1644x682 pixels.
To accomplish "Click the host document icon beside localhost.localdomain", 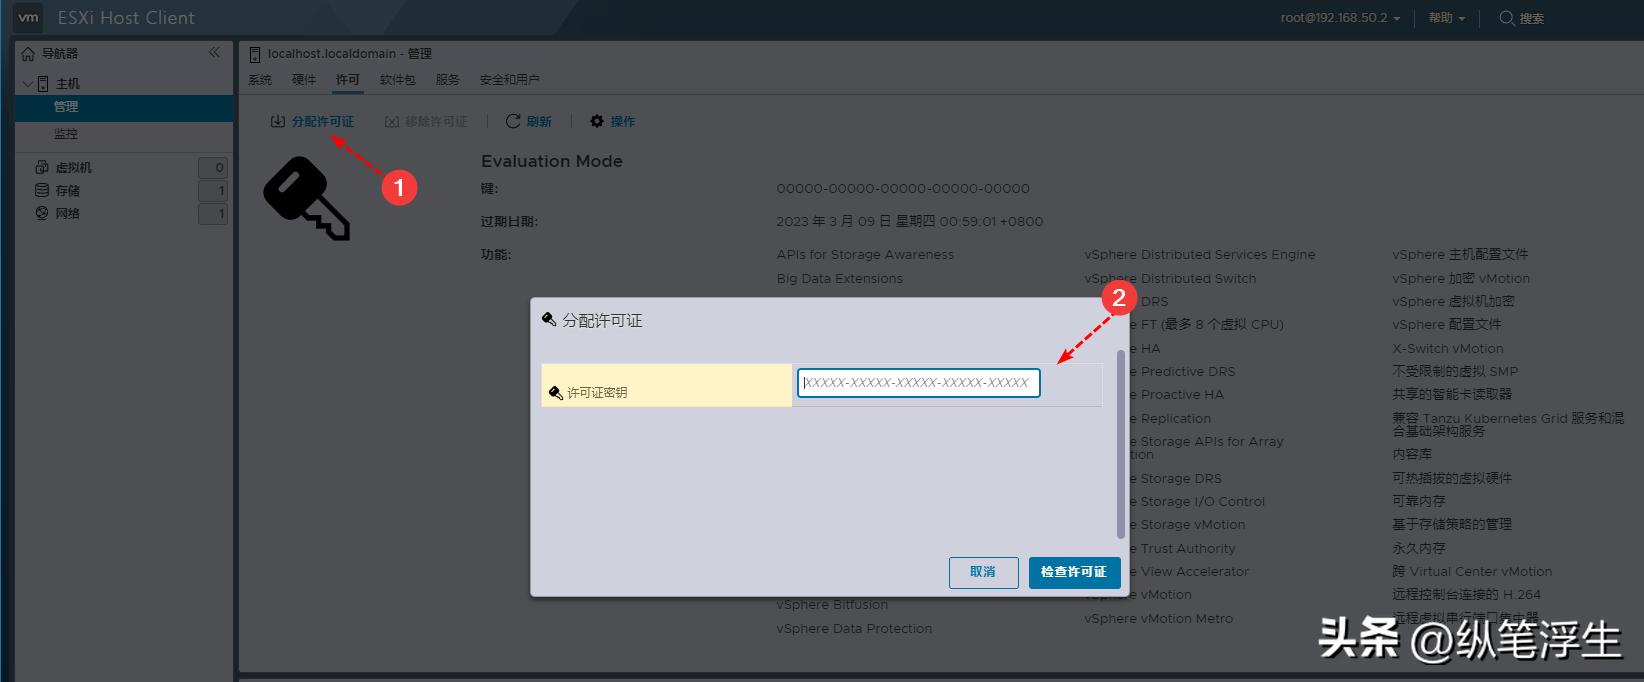I will 255,54.
